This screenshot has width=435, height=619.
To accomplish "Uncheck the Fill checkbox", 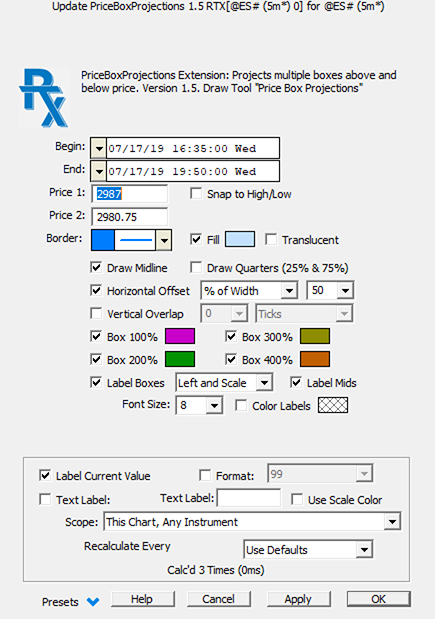I will [196, 239].
